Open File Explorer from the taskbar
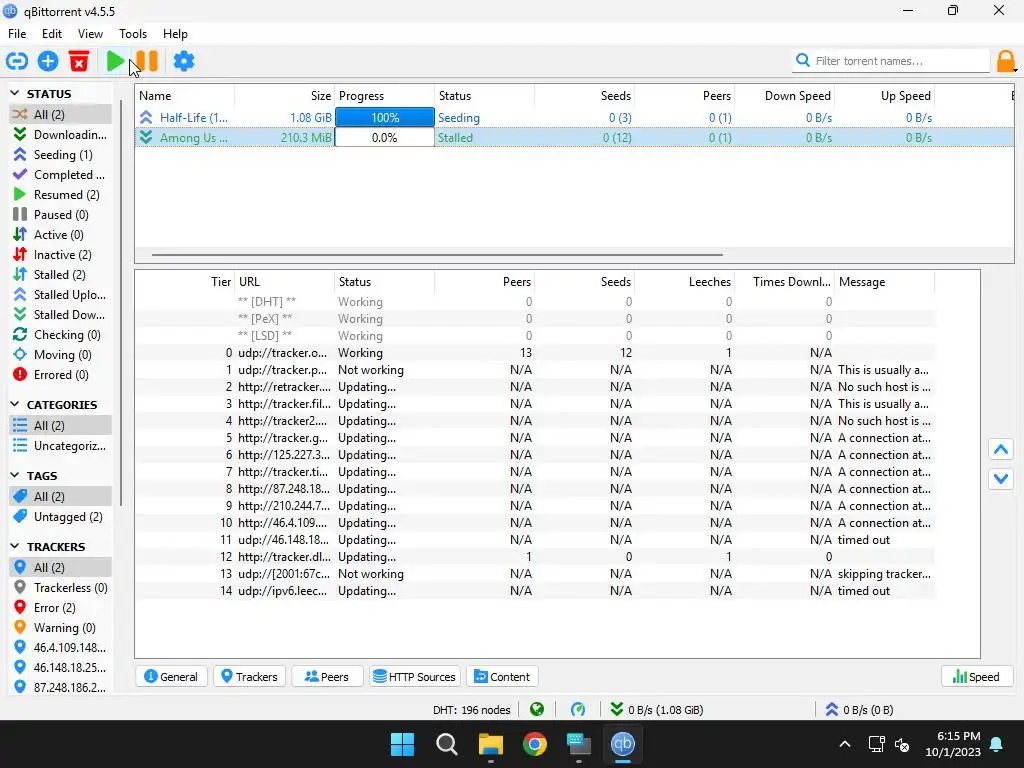 pyautogui.click(x=490, y=744)
